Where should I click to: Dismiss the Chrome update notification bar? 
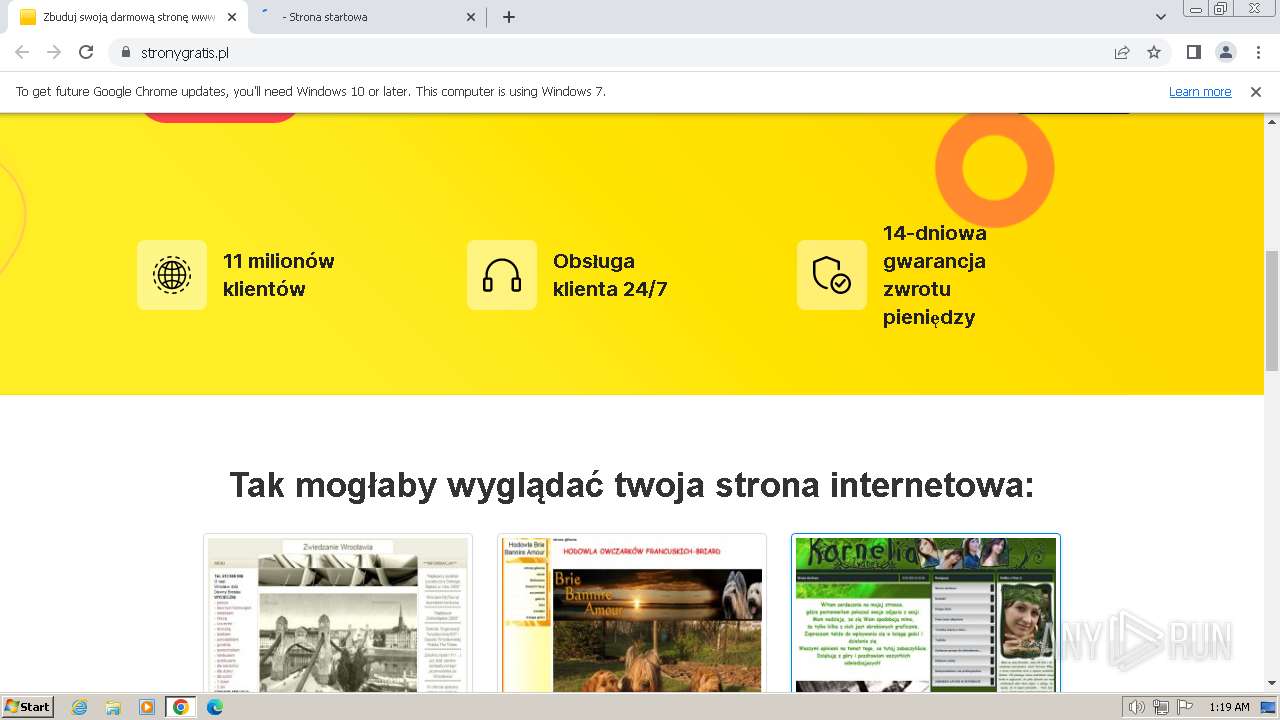[x=1256, y=92]
